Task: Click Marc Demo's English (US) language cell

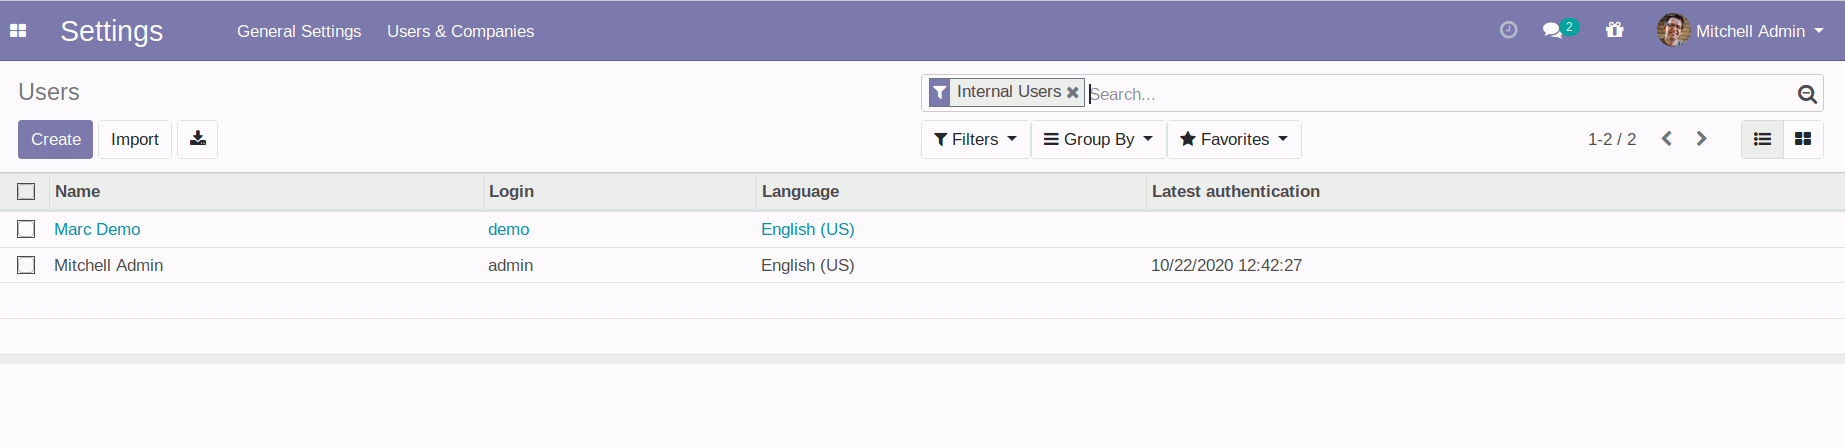Action: 808,229
